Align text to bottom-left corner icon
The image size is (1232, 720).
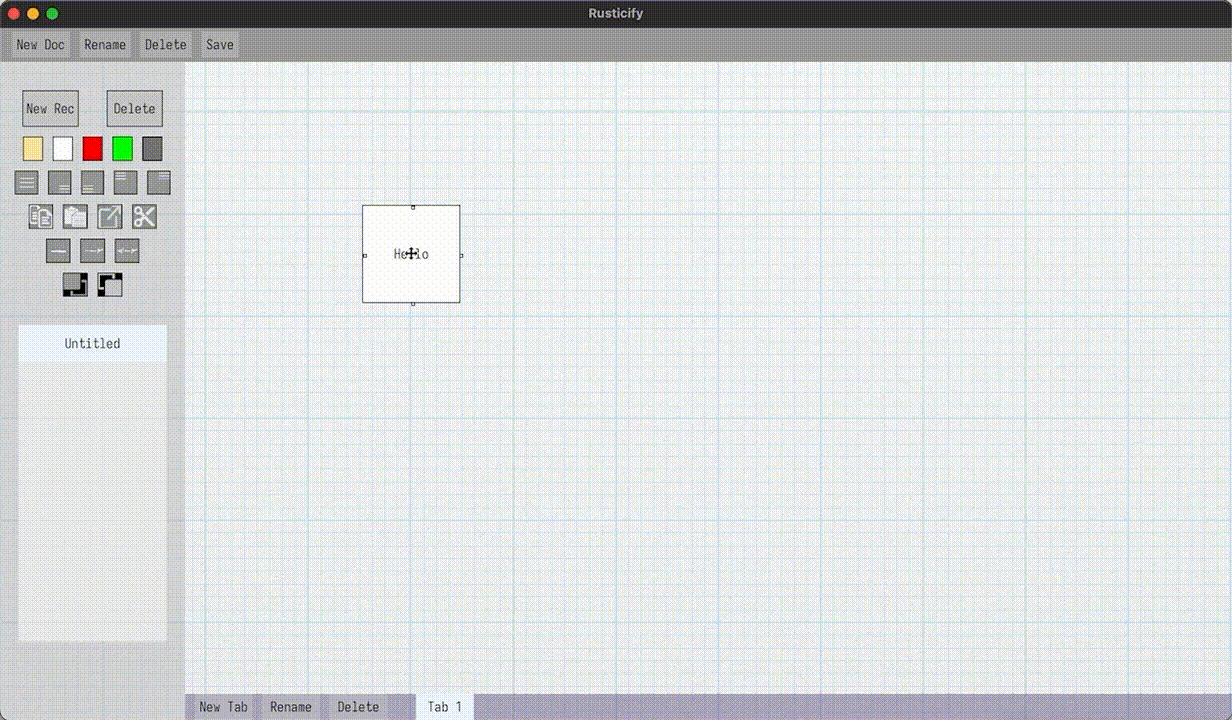coord(92,183)
